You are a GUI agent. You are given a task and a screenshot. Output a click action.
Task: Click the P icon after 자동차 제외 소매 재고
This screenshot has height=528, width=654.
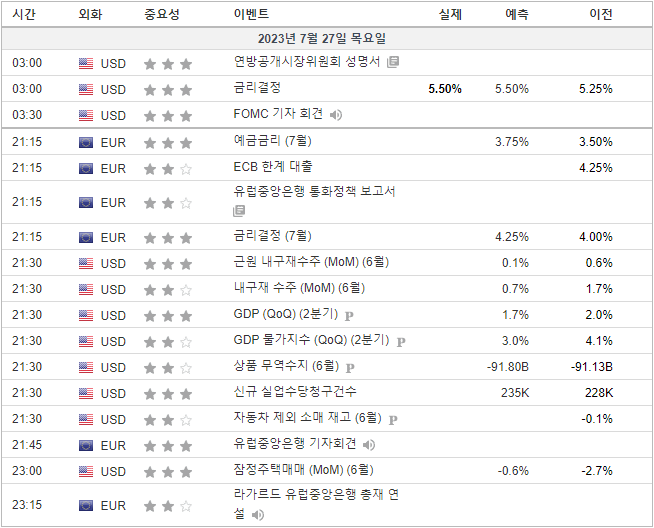point(393,419)
